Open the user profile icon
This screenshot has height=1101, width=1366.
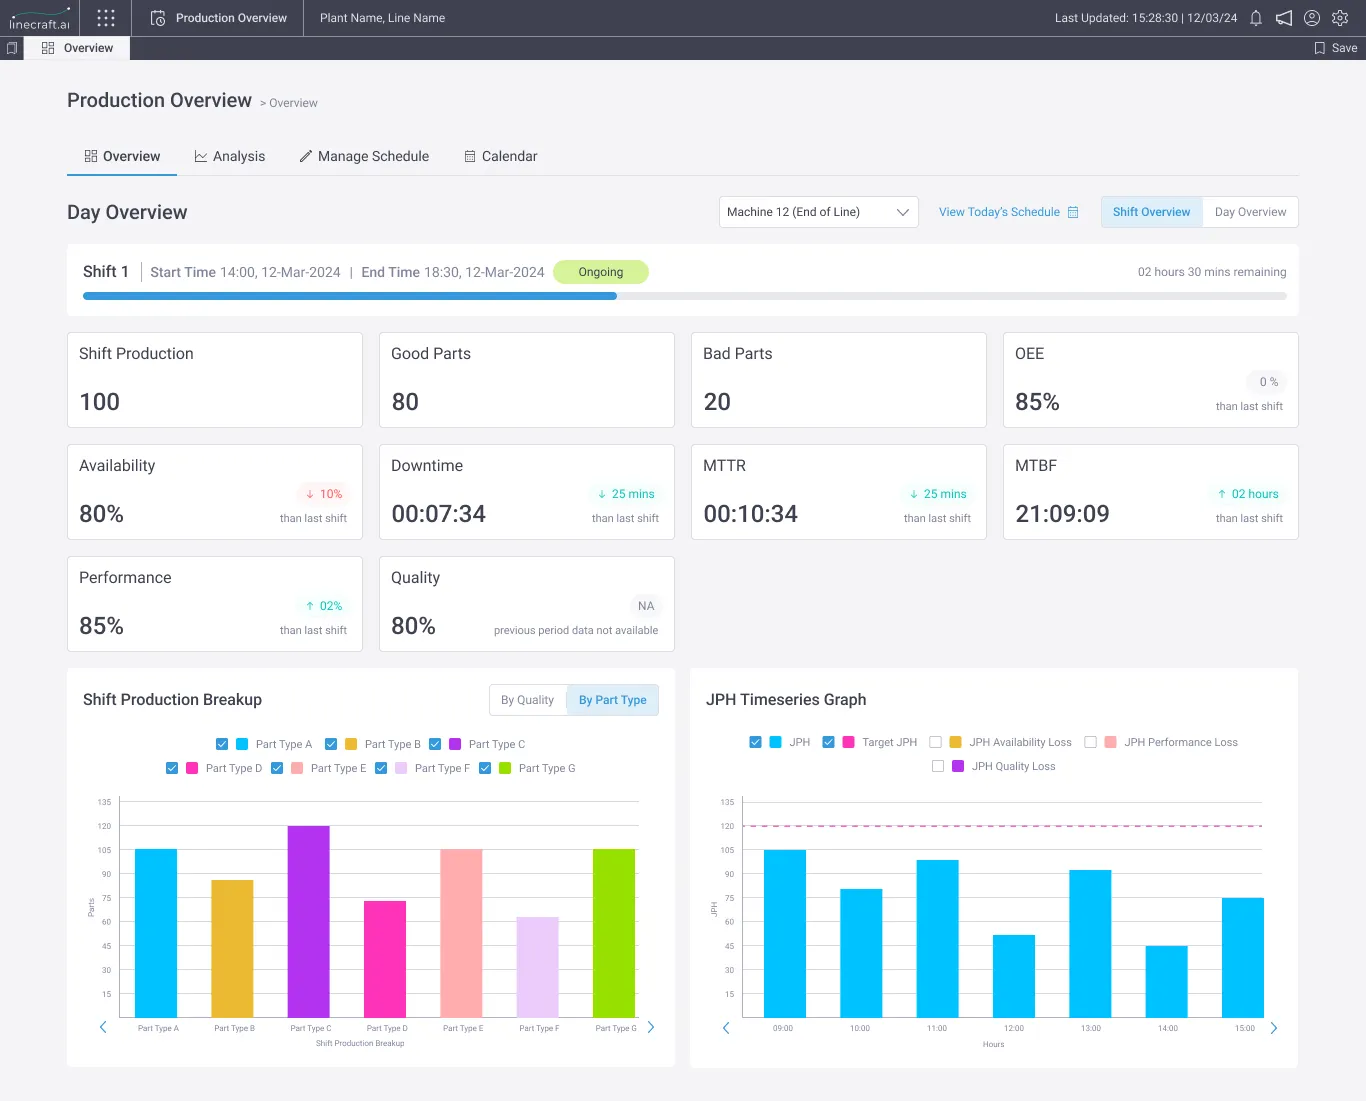coord(1312,18)
